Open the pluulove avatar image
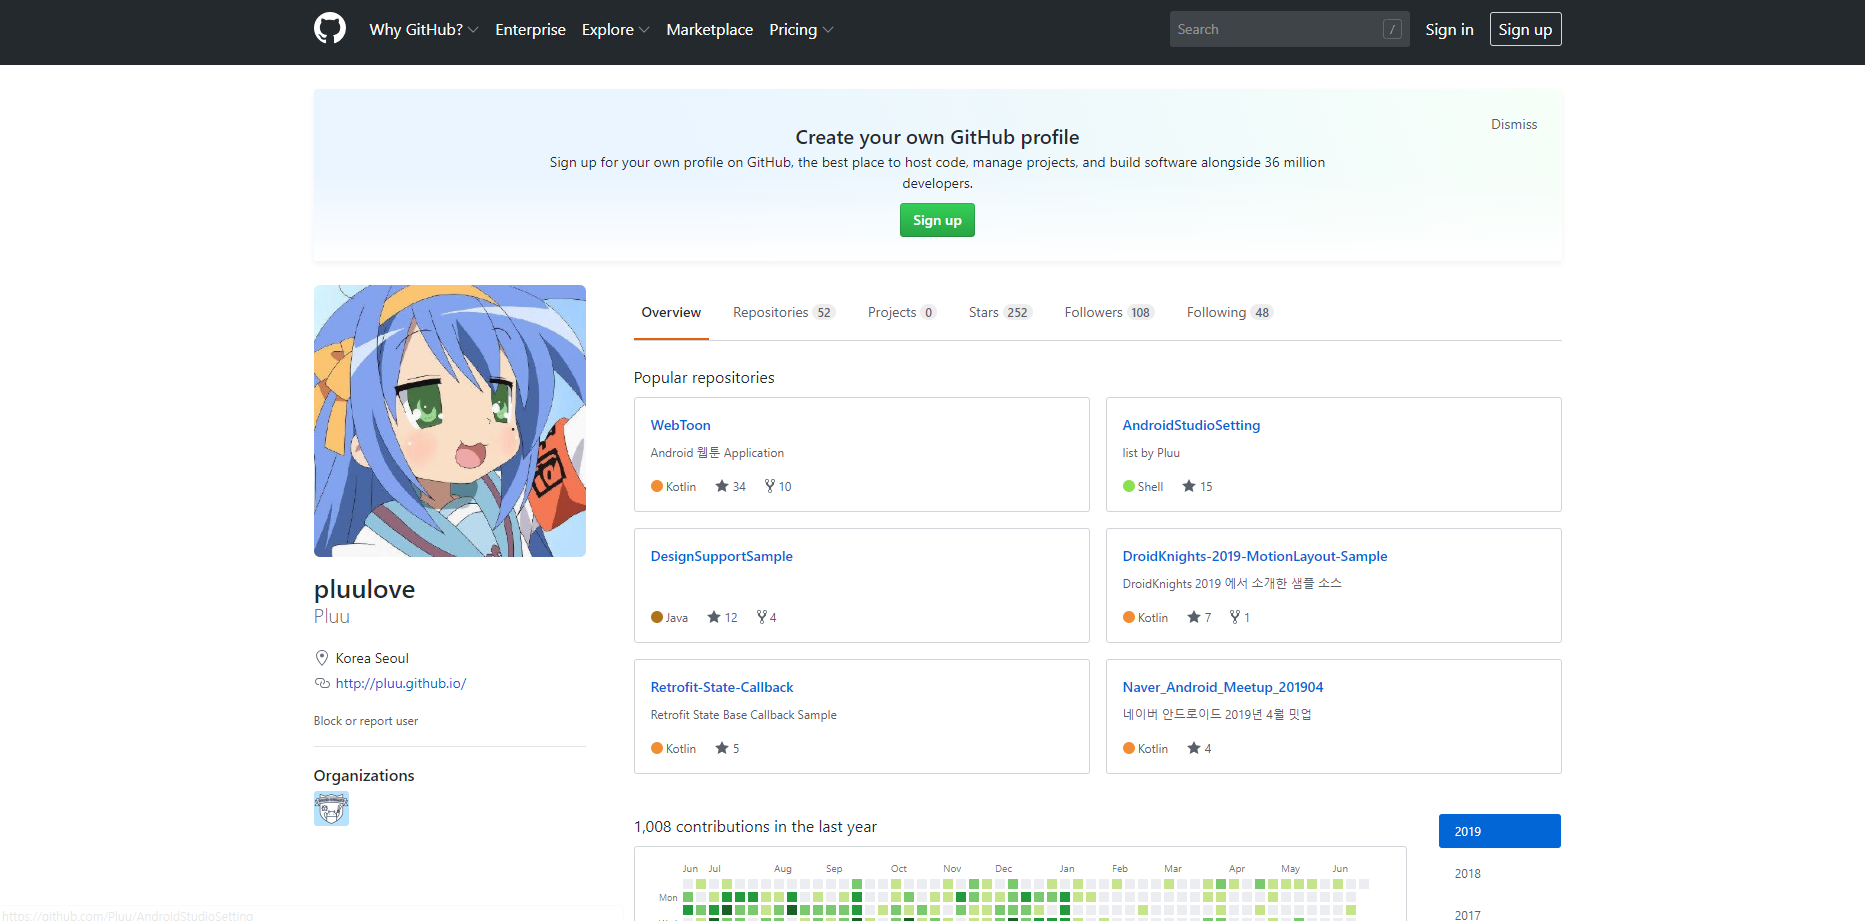The width and height of the screenshot is (1865, 921). 450,421
